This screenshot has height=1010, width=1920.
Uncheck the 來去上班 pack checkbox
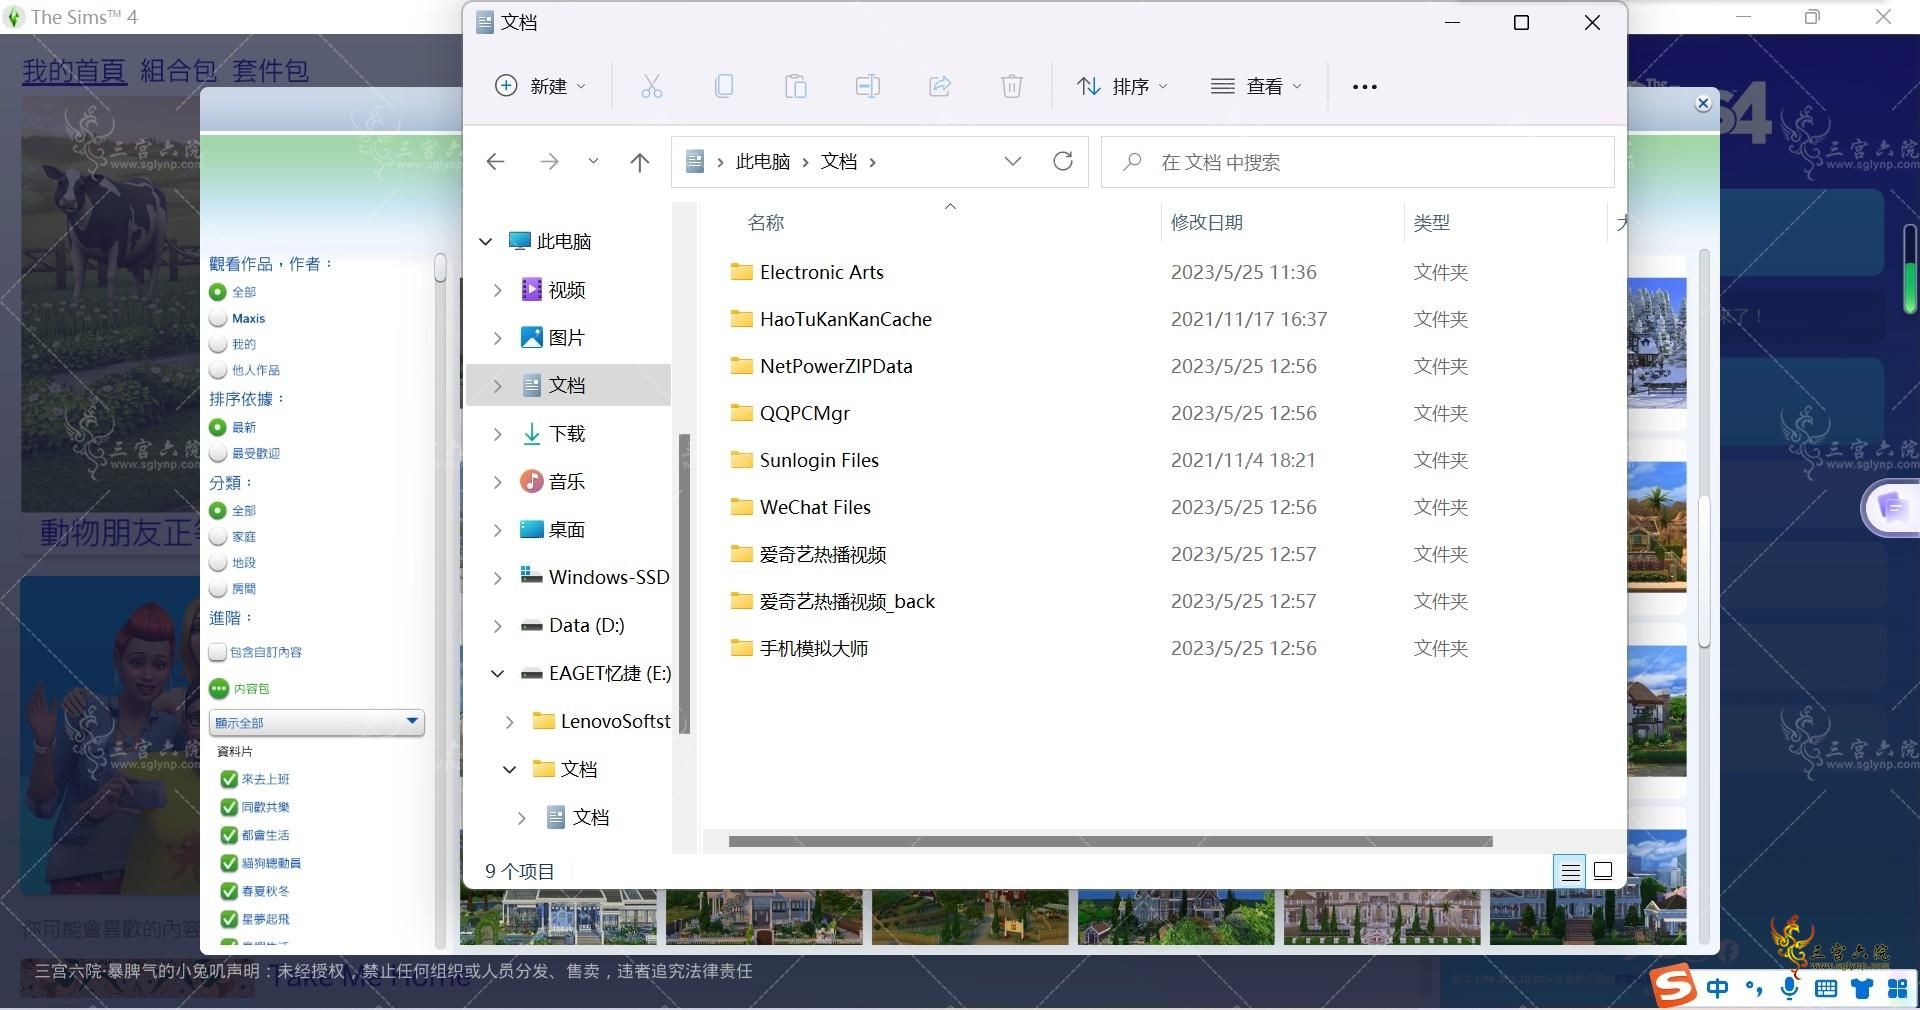[229, 779]
